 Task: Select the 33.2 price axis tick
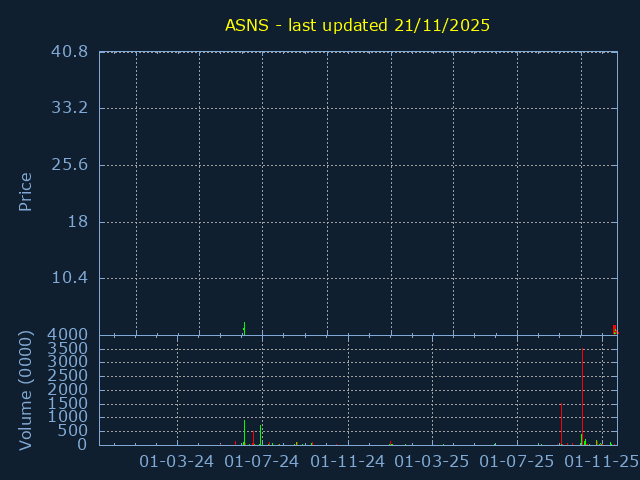click(69, 108)
